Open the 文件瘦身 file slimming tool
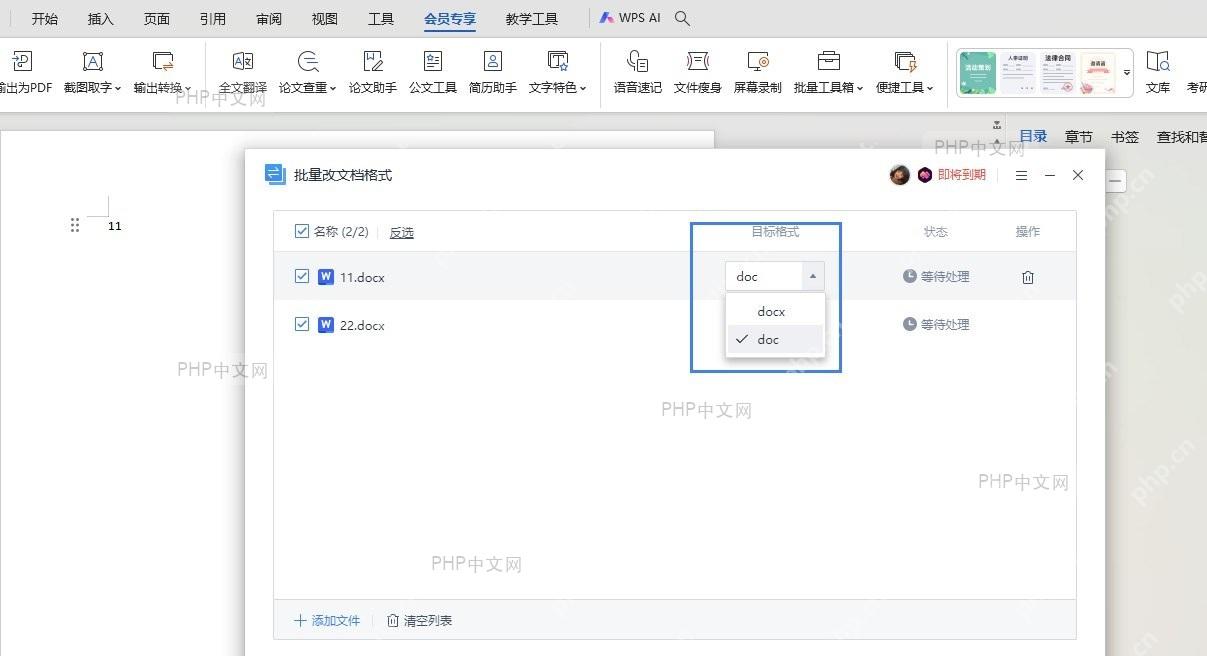 tap(698, 72)
